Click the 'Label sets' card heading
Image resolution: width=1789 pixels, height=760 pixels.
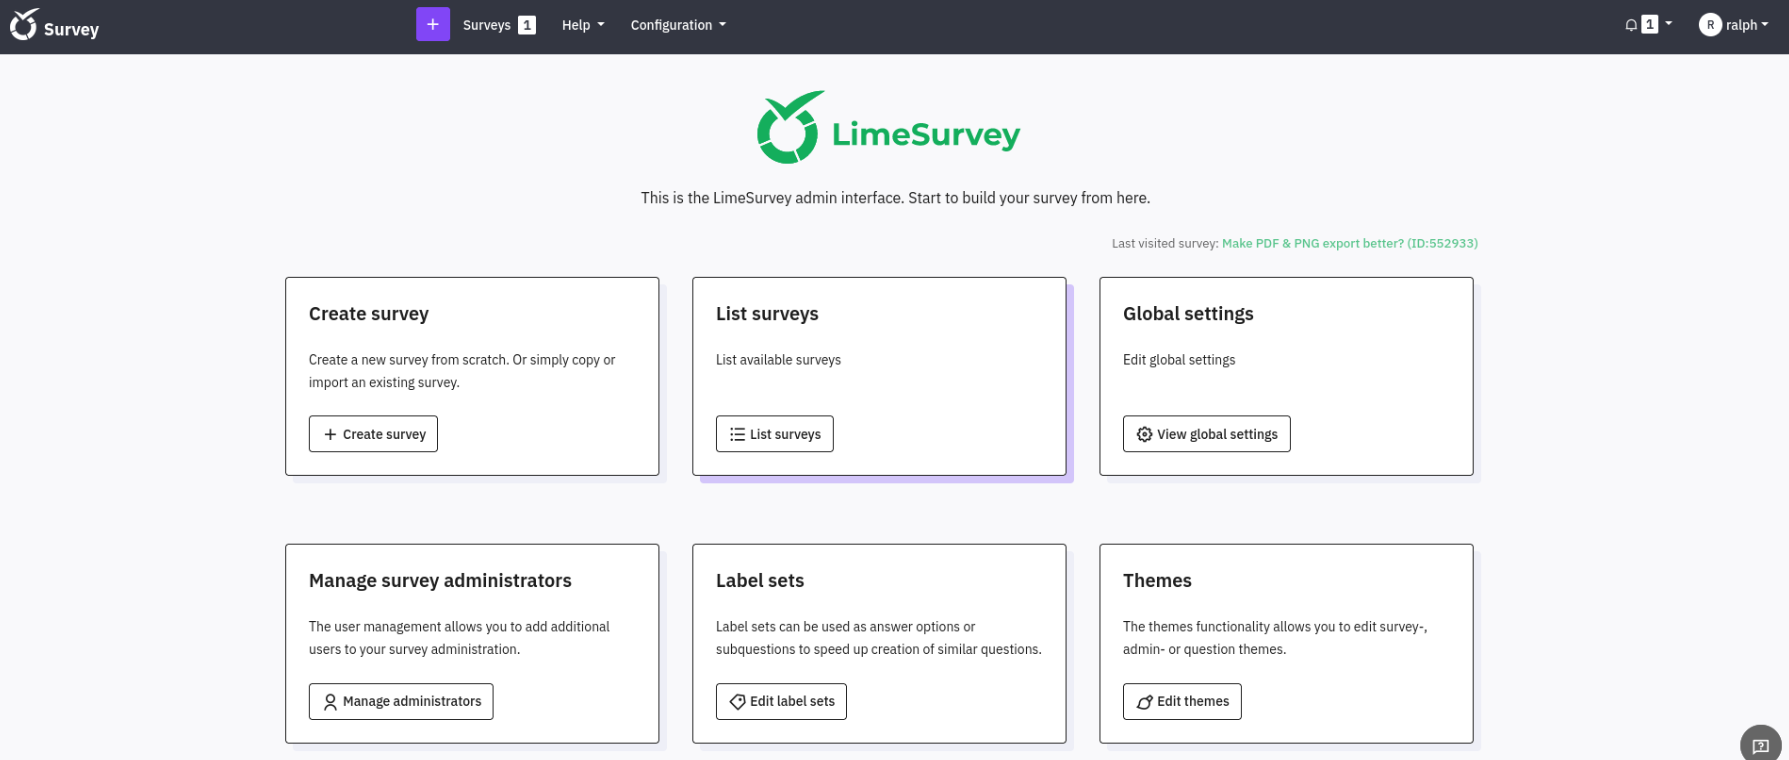[x=760, y=581]
